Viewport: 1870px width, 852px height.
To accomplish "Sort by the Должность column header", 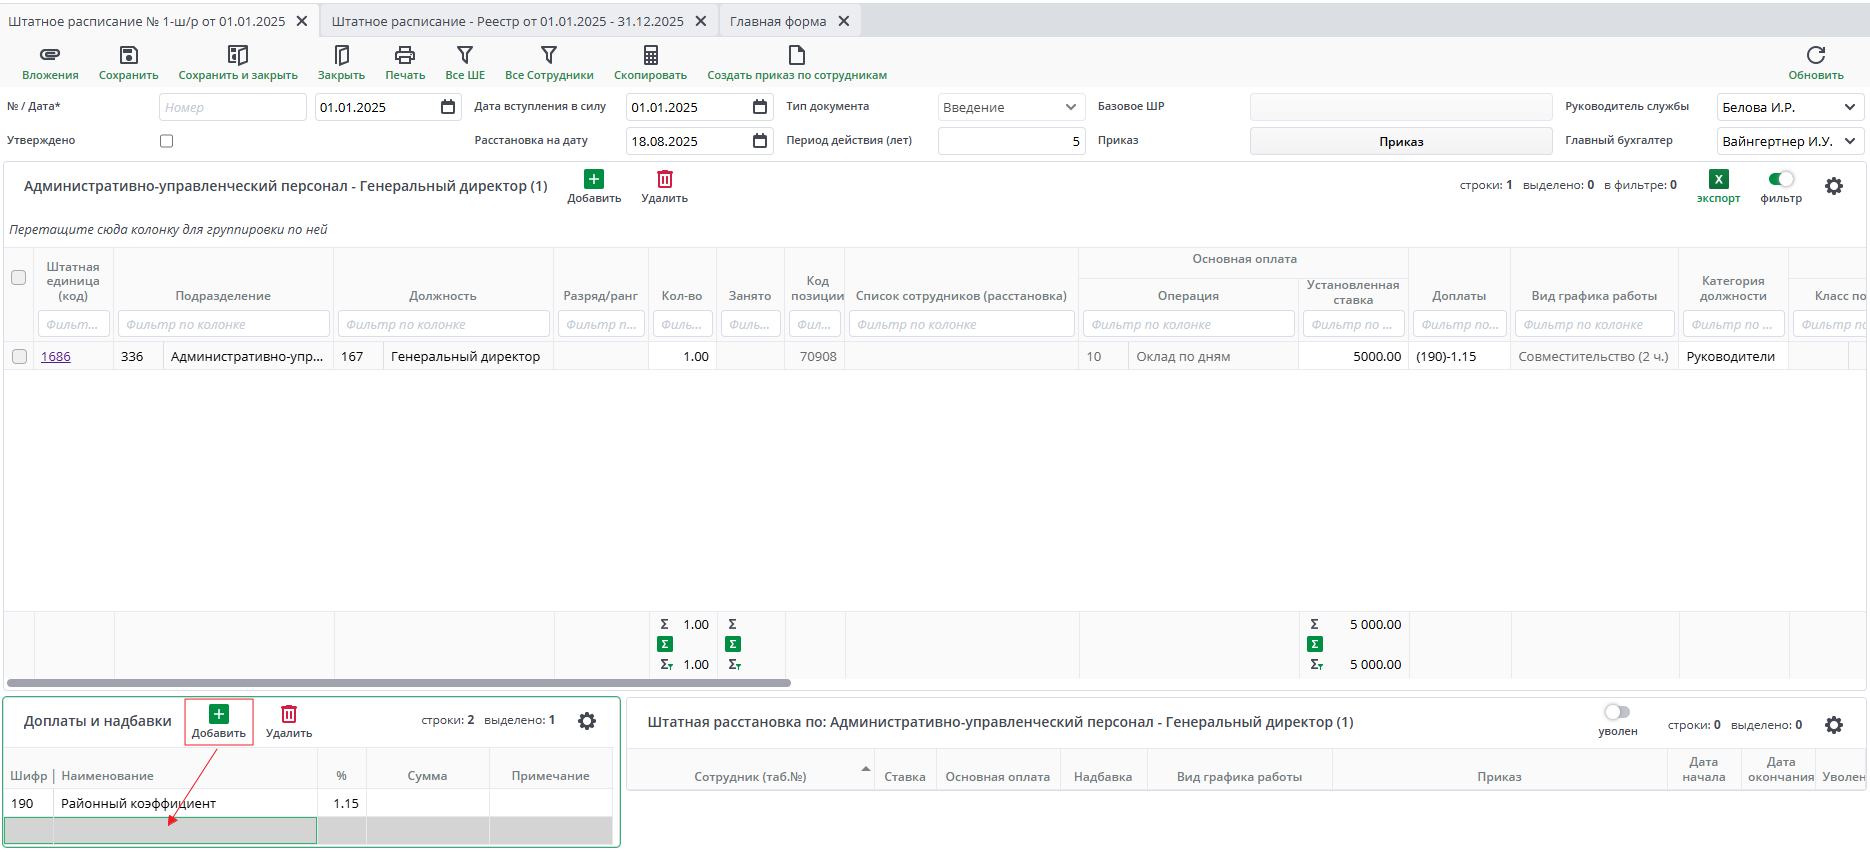I will pos(443,296).
